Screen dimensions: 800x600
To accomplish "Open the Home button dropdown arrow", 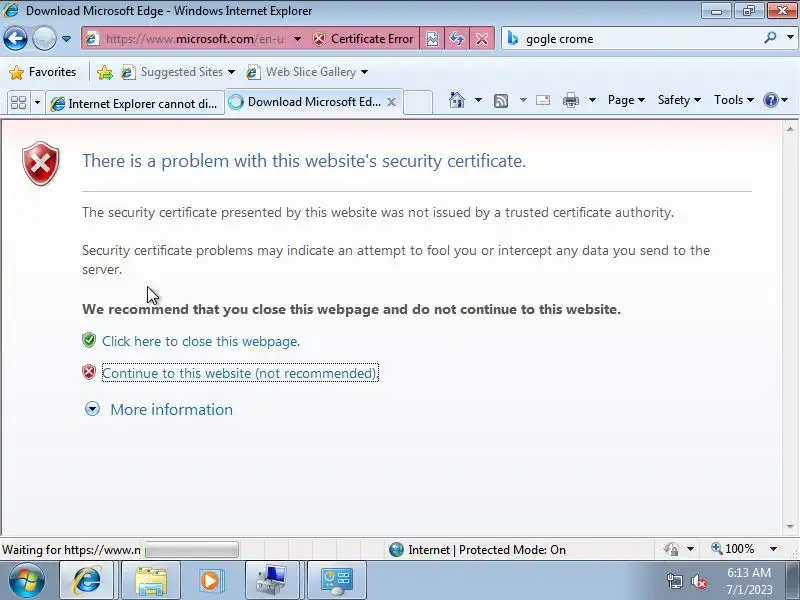I will pos(478,100).
